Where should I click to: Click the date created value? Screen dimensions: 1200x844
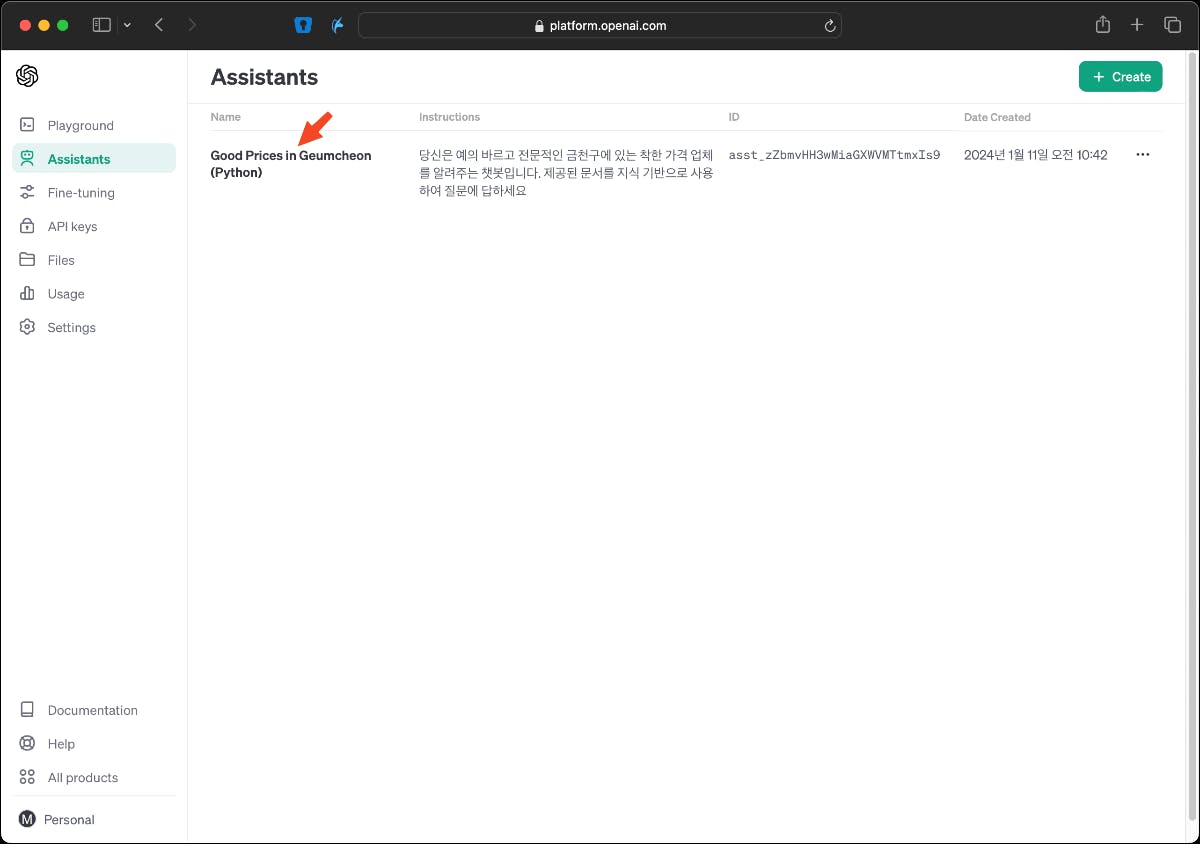click(x=1035, y=155)
